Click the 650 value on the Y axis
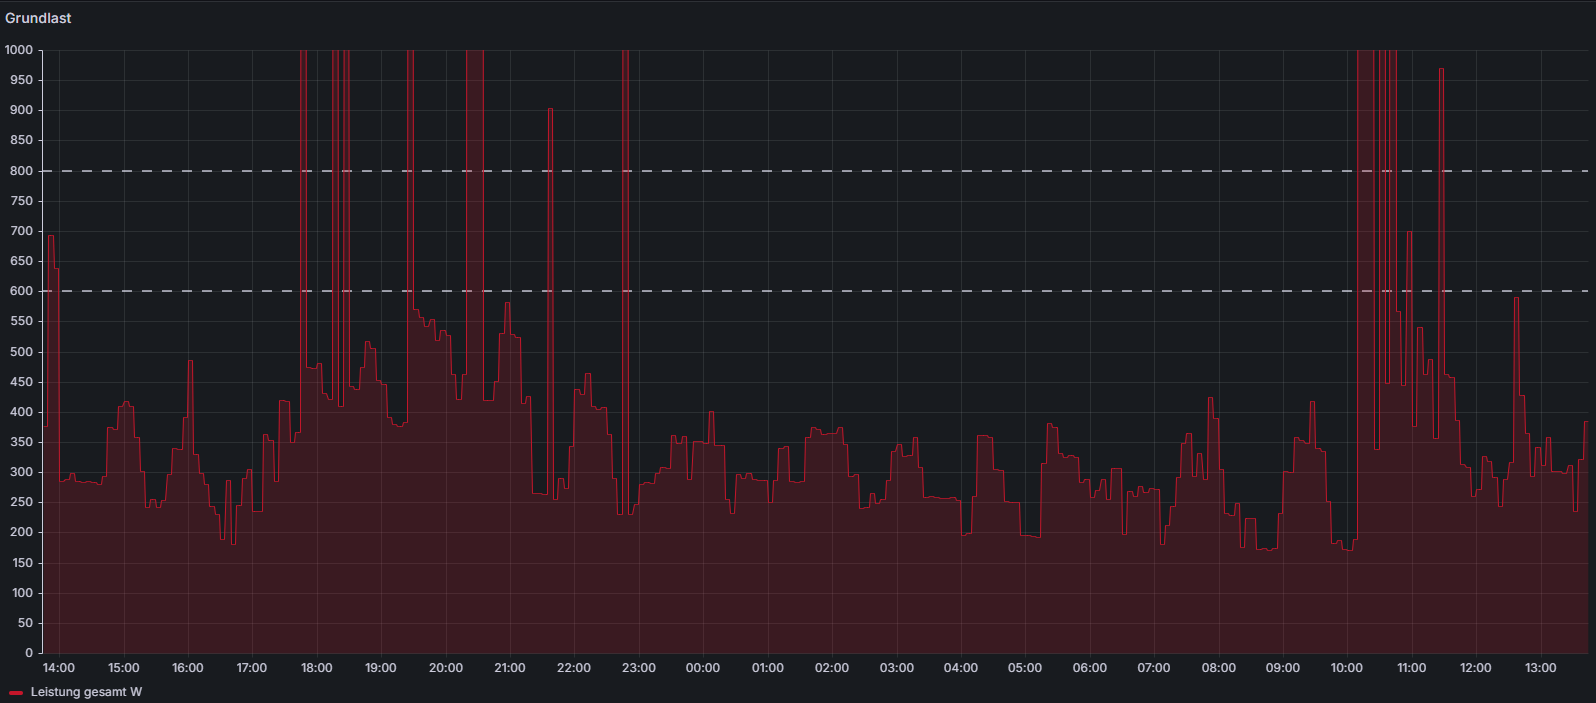 (x=22, y=261)
